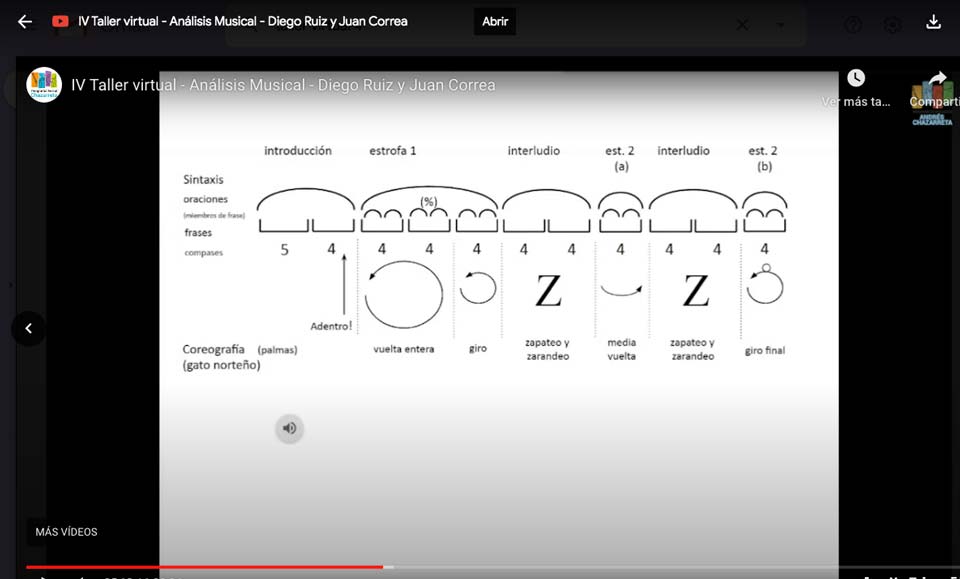Go to previous file with left chevron

[28, 328]
